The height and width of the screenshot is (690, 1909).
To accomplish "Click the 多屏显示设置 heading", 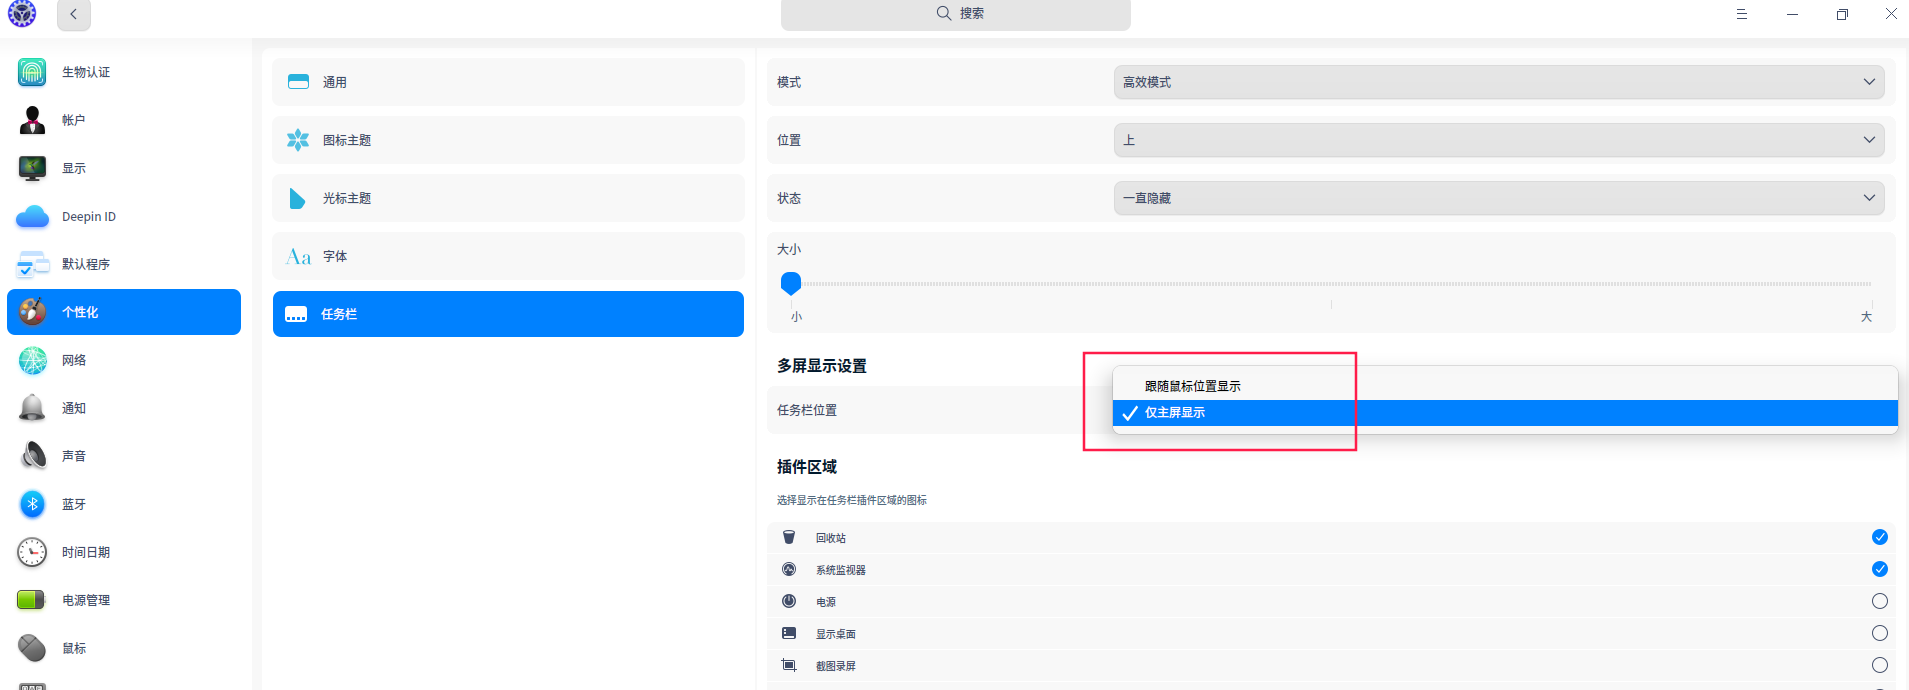I will 822,366.
